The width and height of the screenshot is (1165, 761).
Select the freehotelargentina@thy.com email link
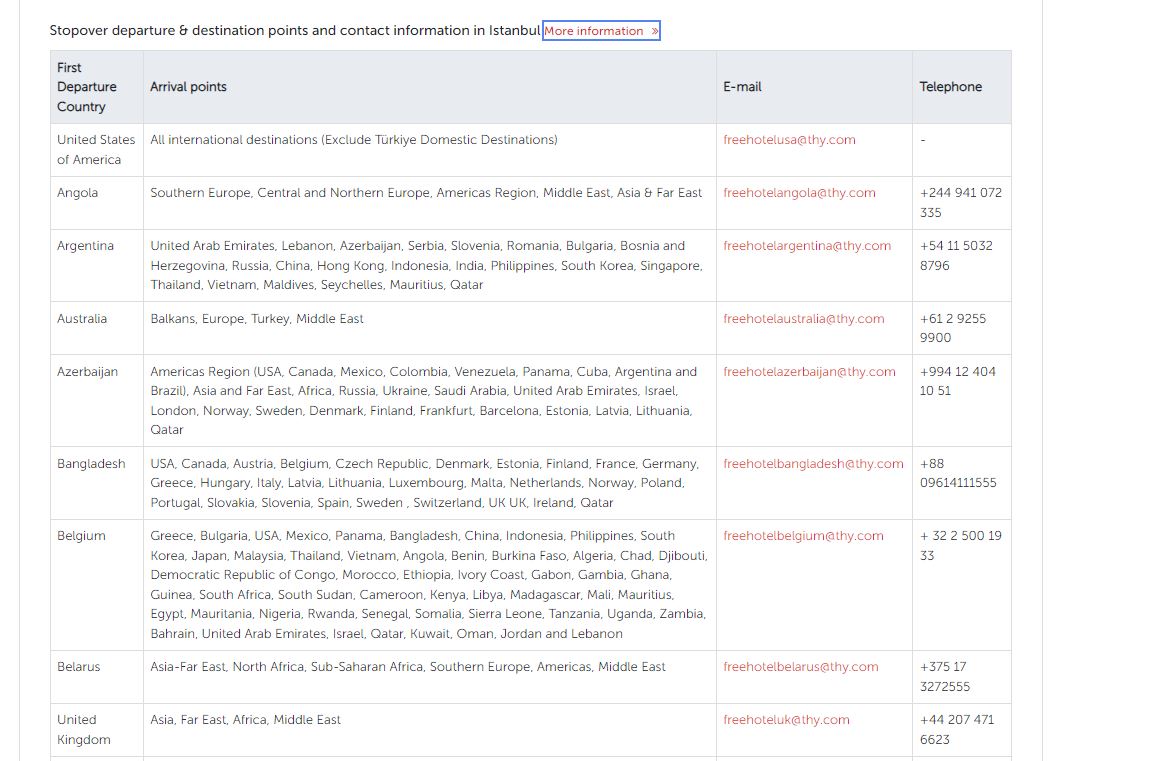pyautogui.click(x=806, y=246)
